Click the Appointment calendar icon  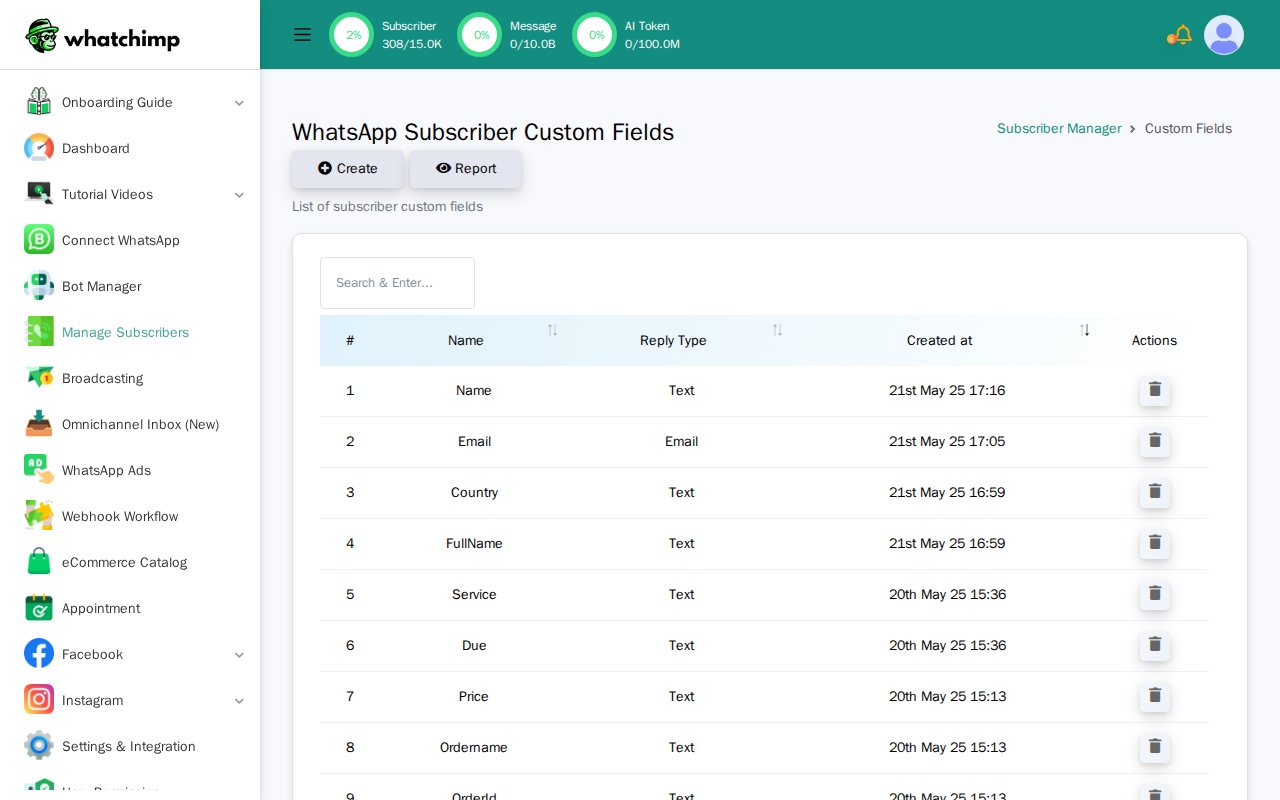point(39,608)
